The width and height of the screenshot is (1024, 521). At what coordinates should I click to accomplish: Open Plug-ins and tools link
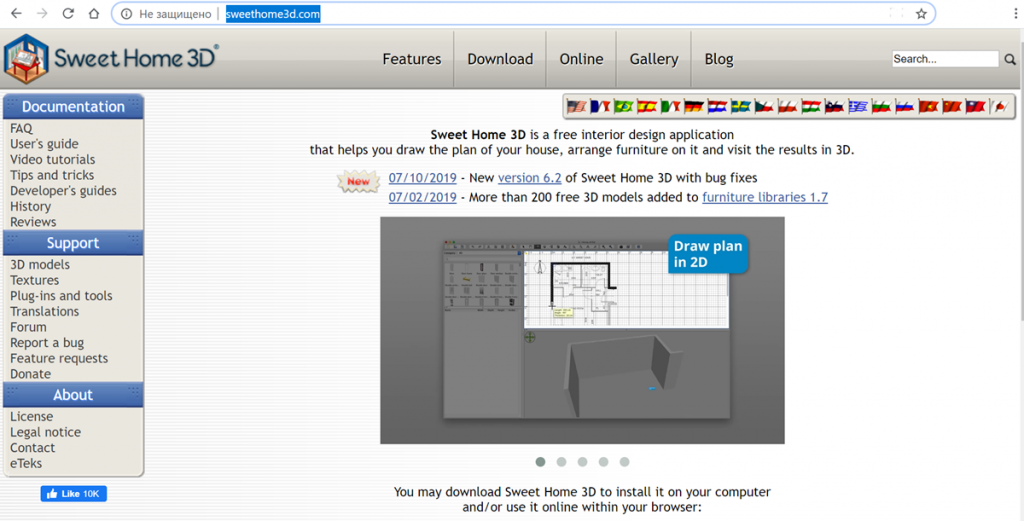[61, 296]
